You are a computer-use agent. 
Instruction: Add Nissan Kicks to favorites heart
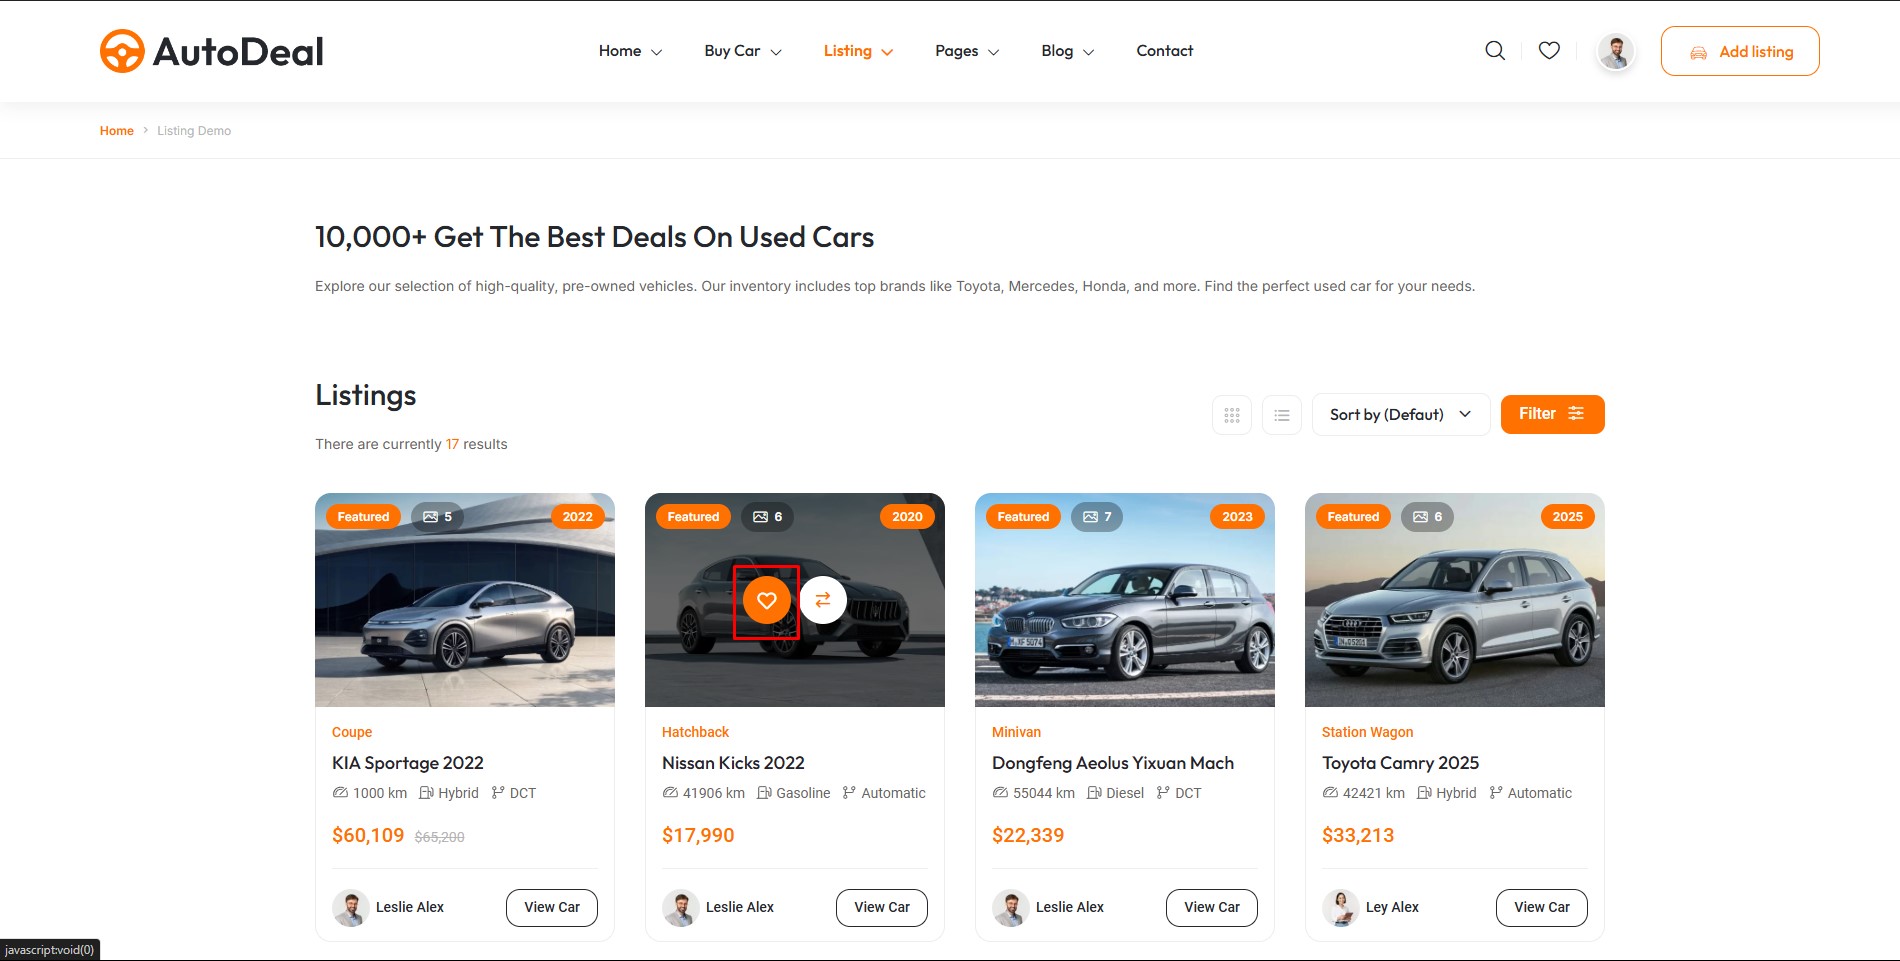[x=767, y=600]
